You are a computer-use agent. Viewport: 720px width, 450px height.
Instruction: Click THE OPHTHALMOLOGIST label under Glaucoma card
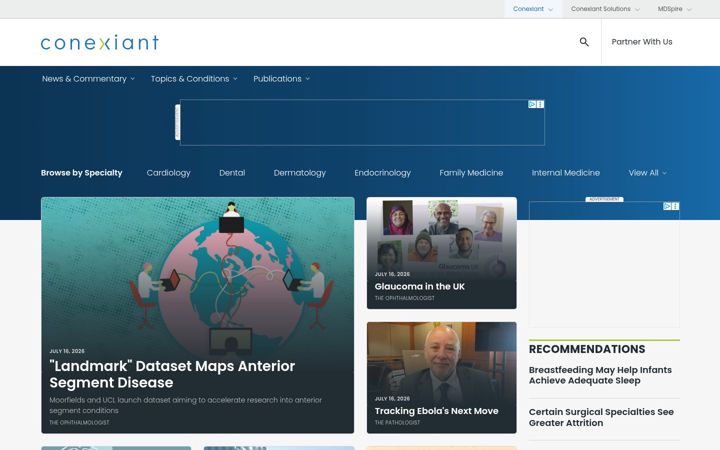click(404, 298)
